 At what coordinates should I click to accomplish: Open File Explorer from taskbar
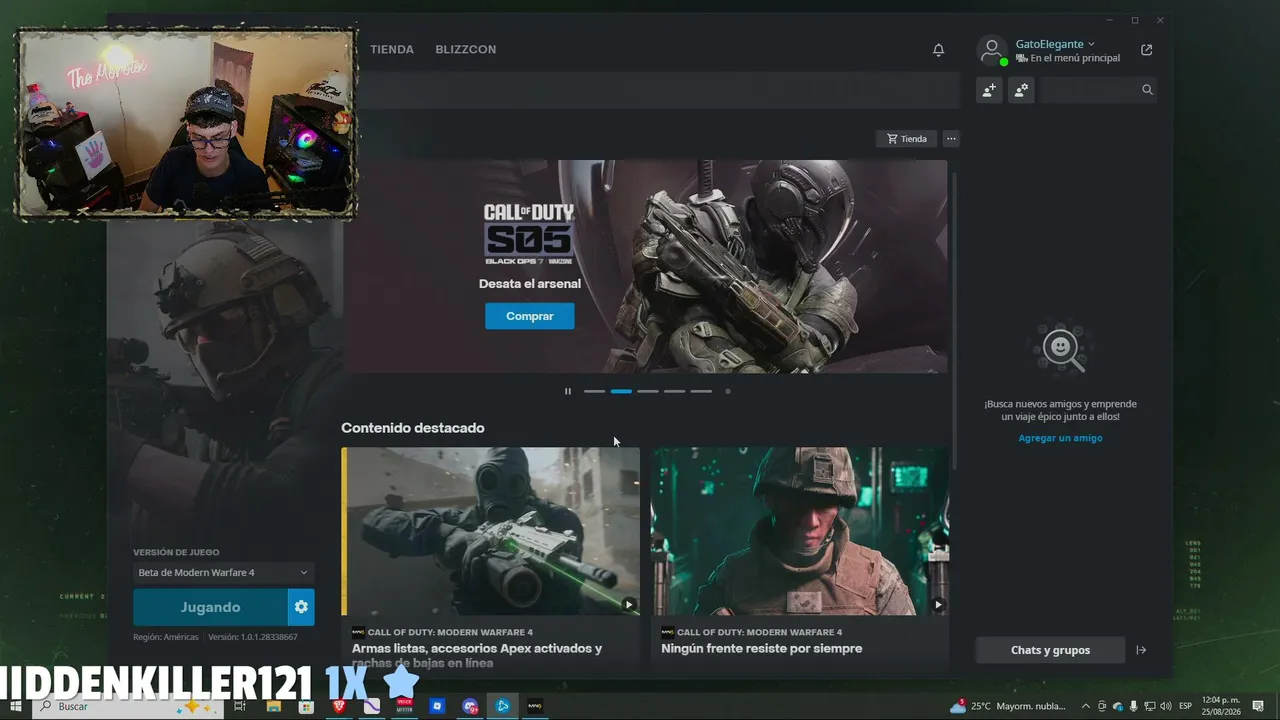point(273,706)
